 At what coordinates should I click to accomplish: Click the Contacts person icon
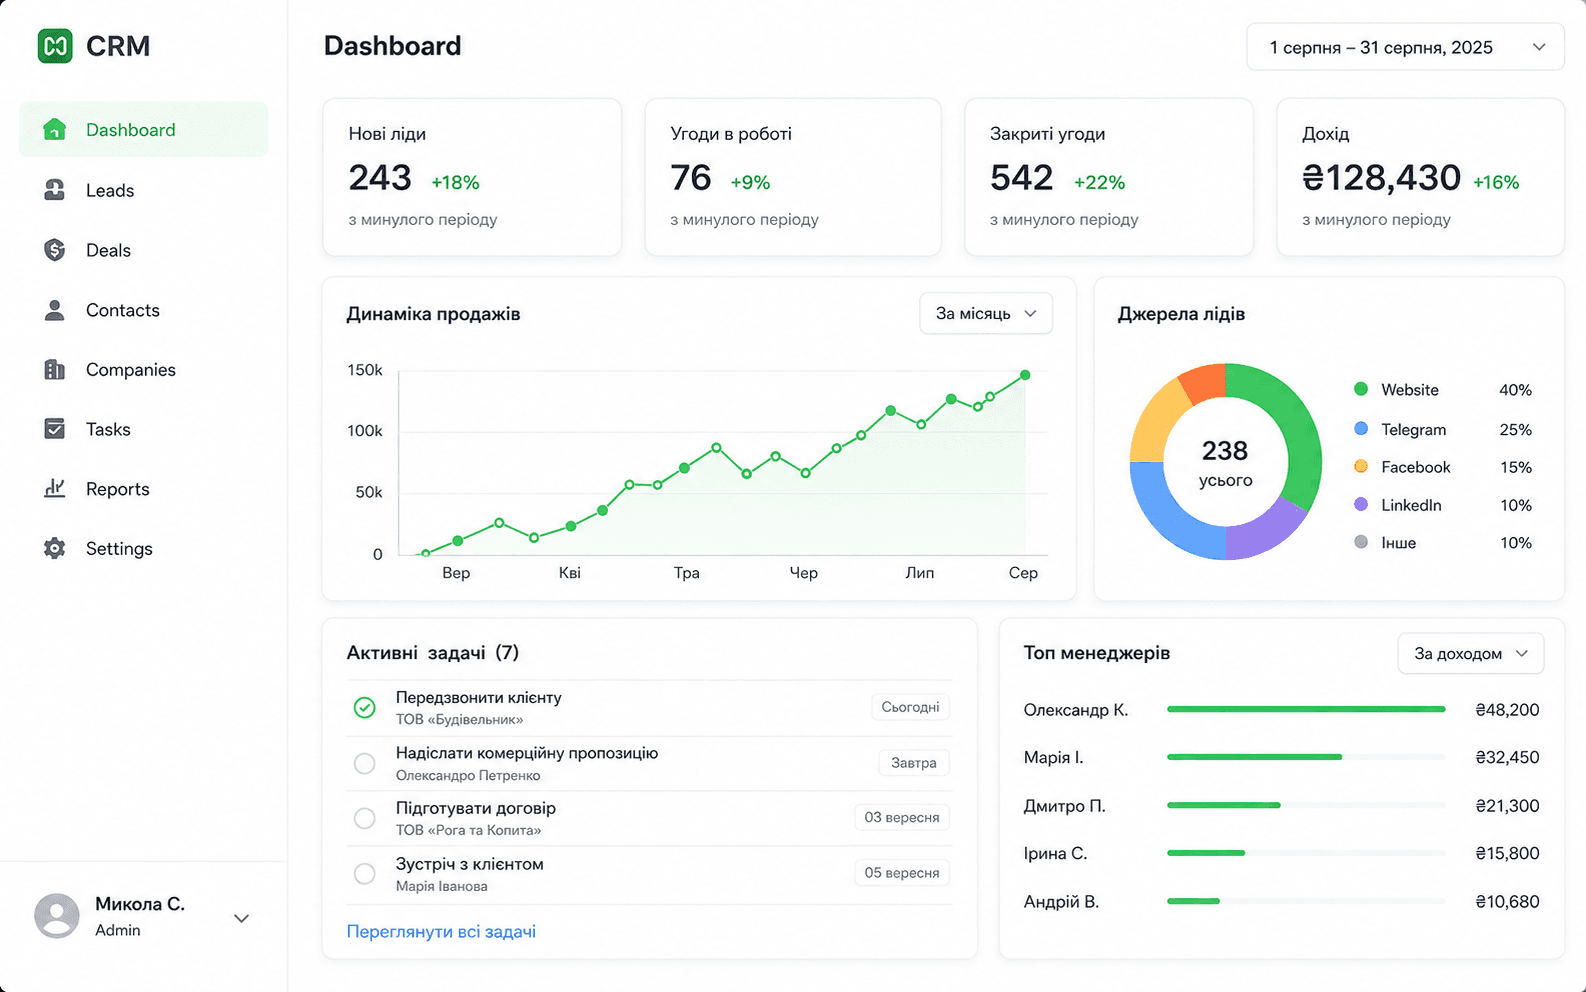[55, 310]
